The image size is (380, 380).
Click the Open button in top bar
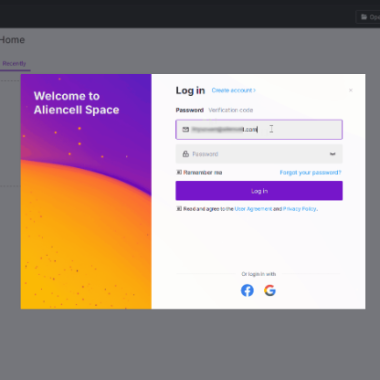368,17
